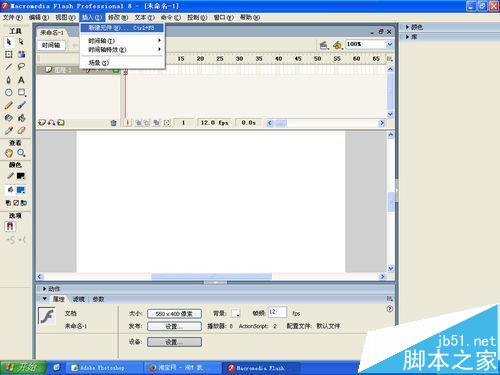Image resolution: width=500 pixels, height=375 pixels.
Task: Click the Black and White colors button
Action: 8,203
